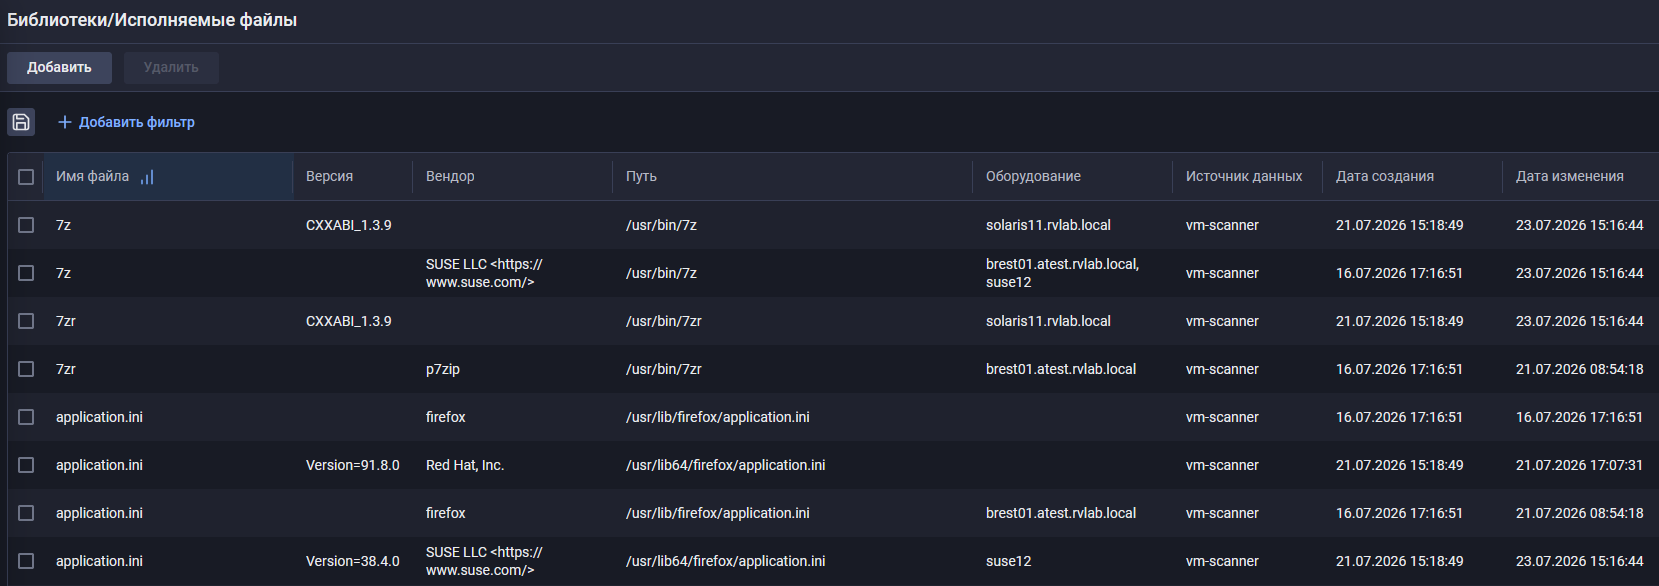Select the version cell "Version=91.8.0"
This screenshot has width=1659, height=586.
tap(353, 465)
